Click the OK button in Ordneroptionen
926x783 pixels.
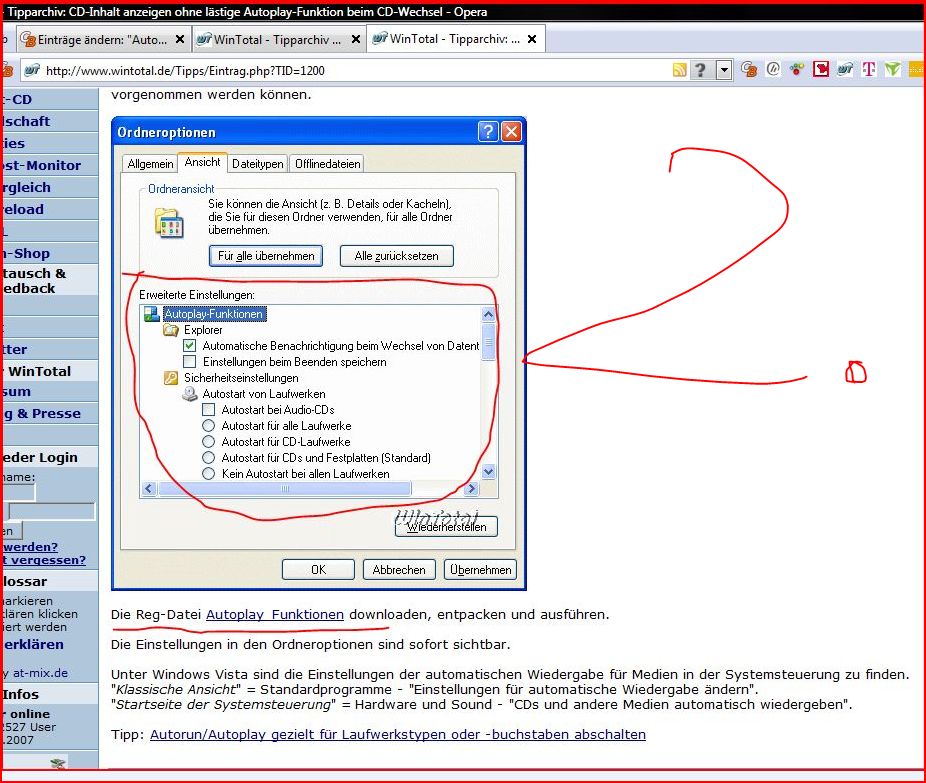pos(318,570)
